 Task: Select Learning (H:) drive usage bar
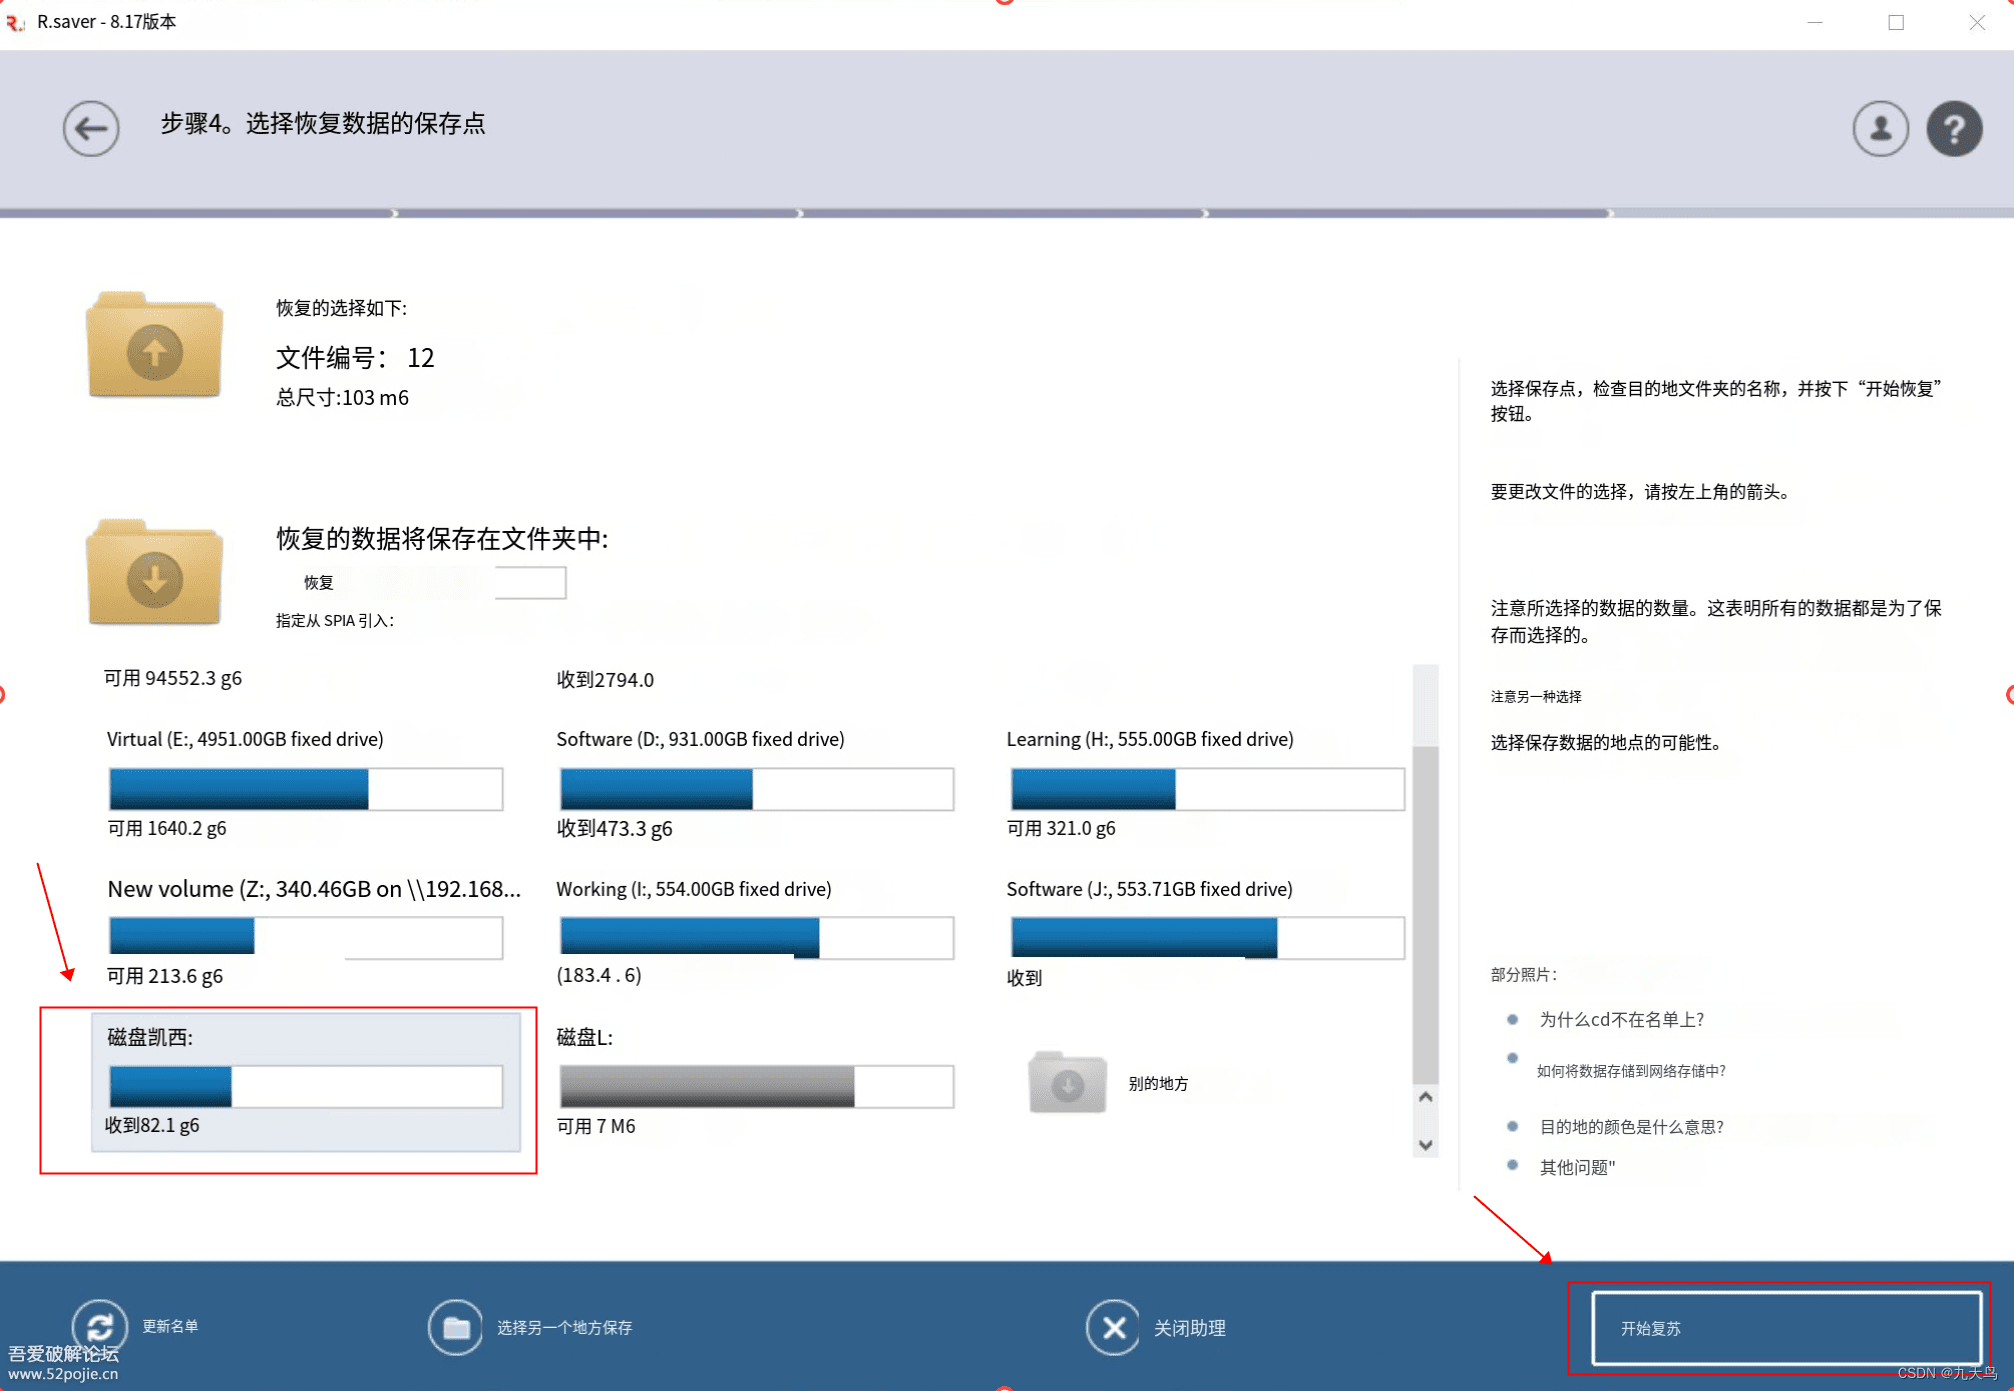click(x=1207, y=789)
